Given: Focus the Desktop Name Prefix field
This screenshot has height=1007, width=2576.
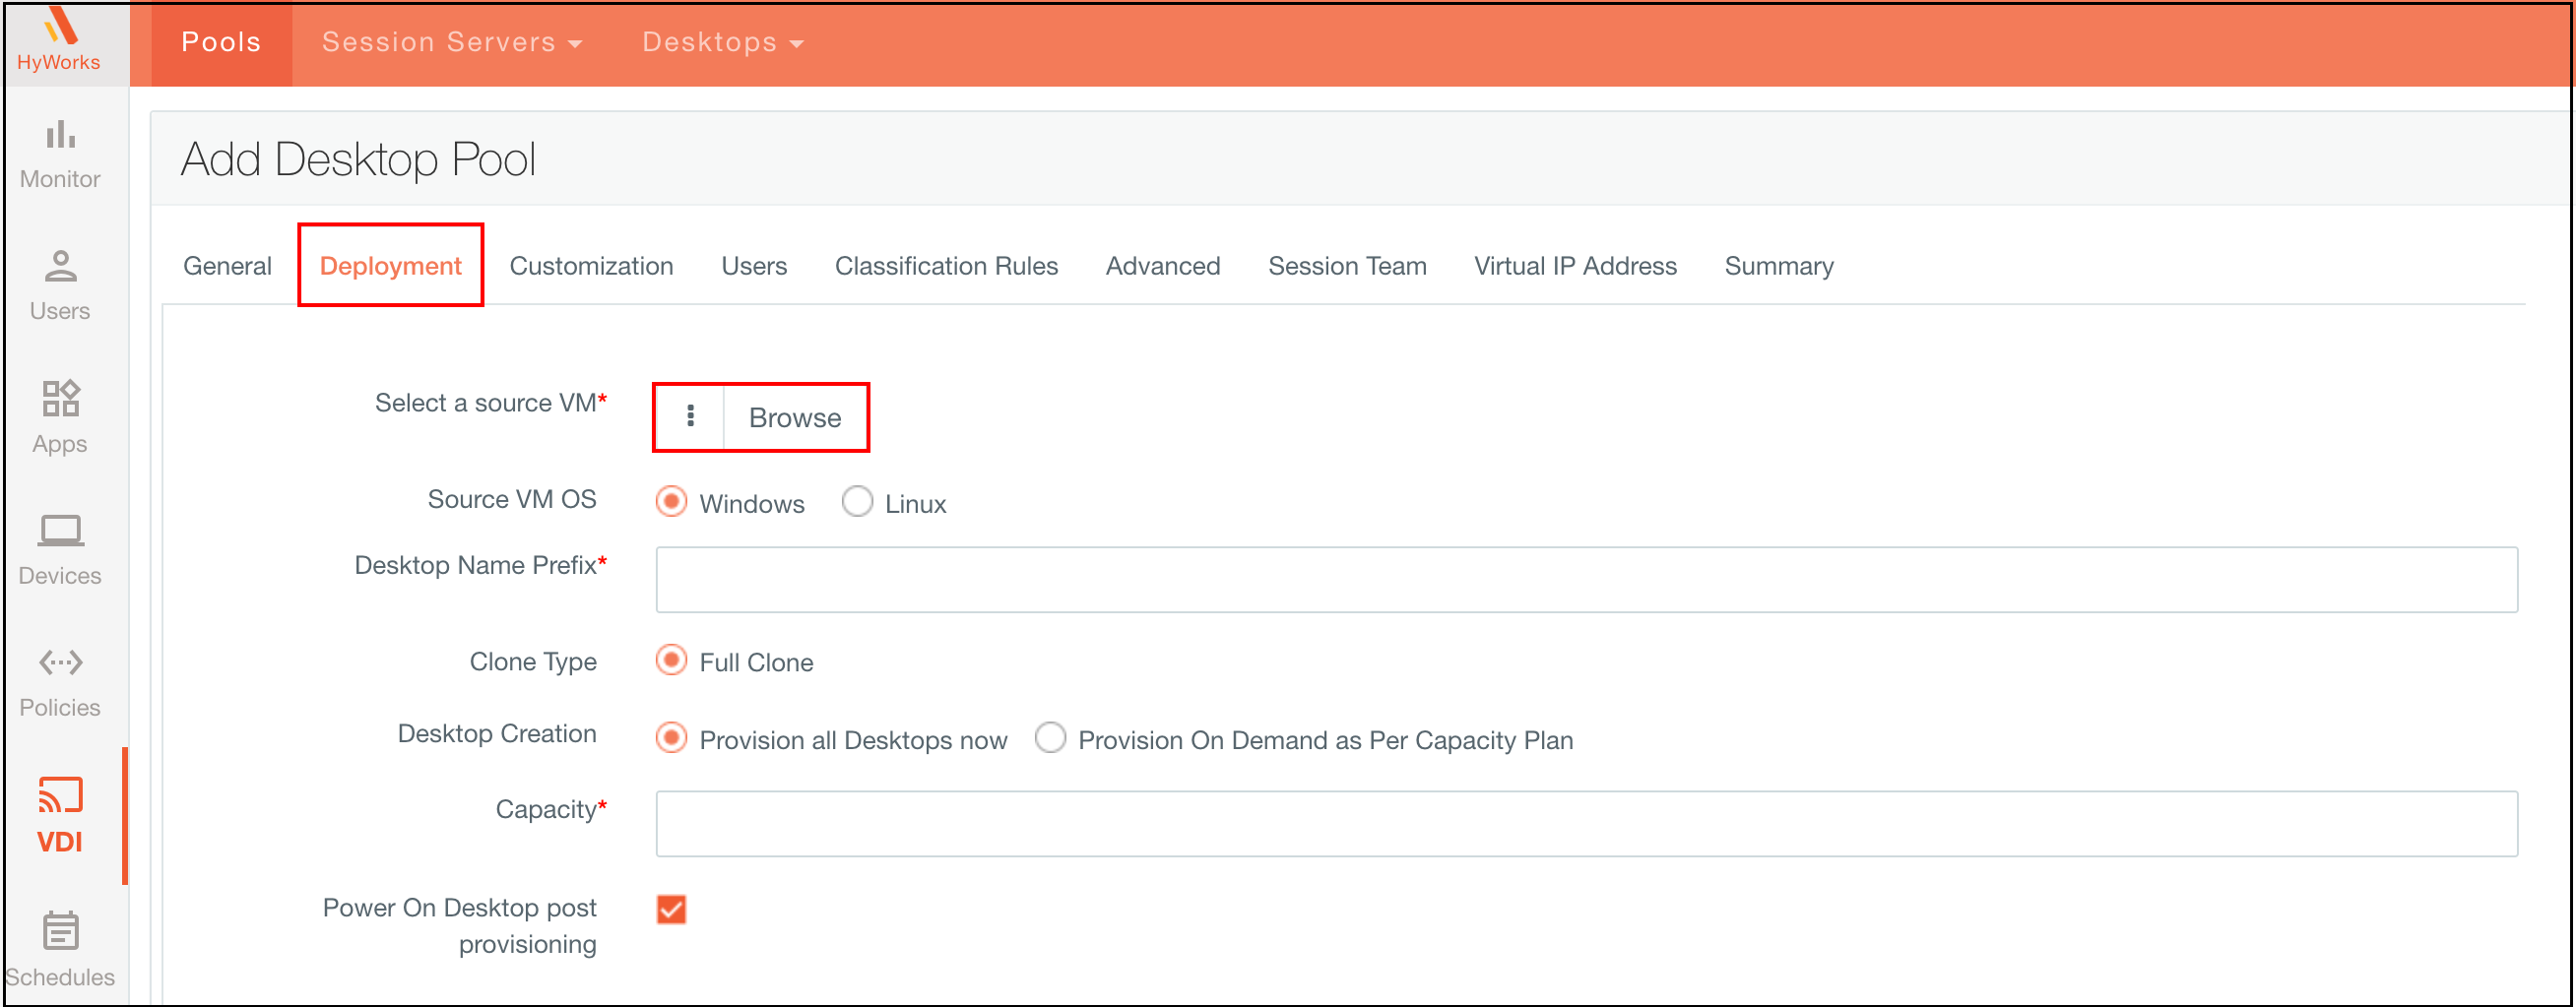Looking at the screenshot, I should 1586,579.
